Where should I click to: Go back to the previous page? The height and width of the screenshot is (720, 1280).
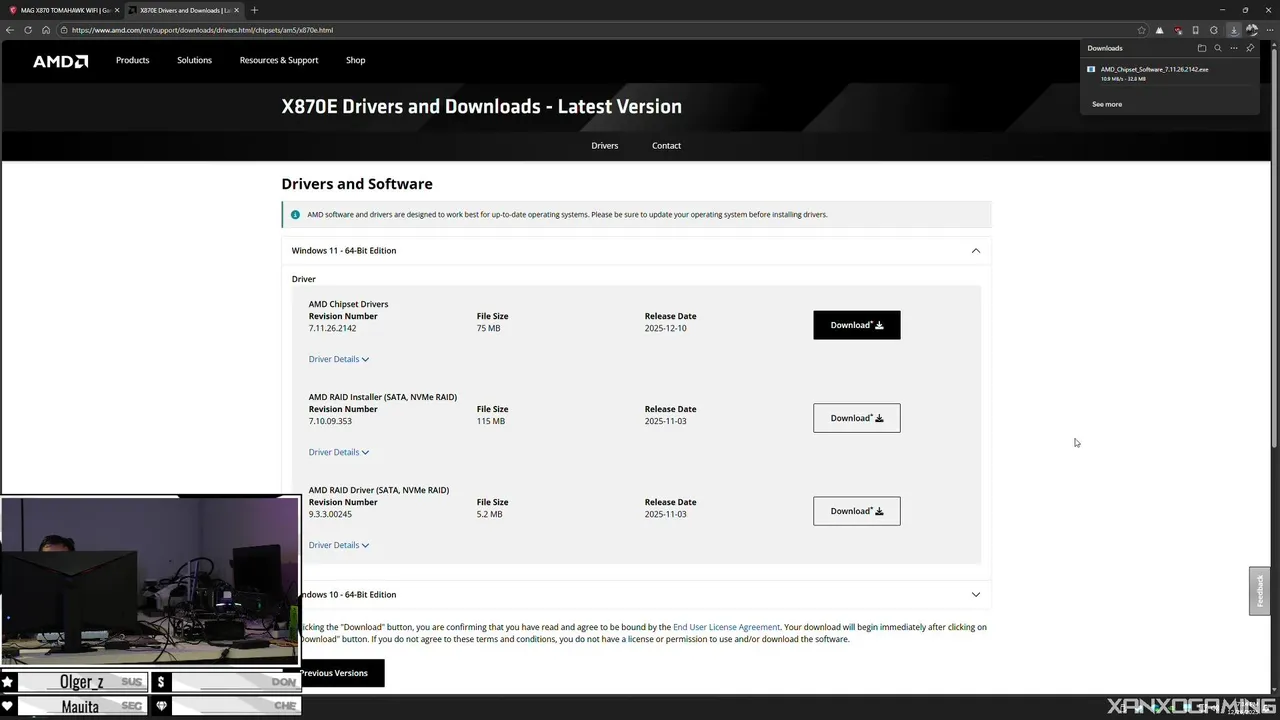point(10,30)
